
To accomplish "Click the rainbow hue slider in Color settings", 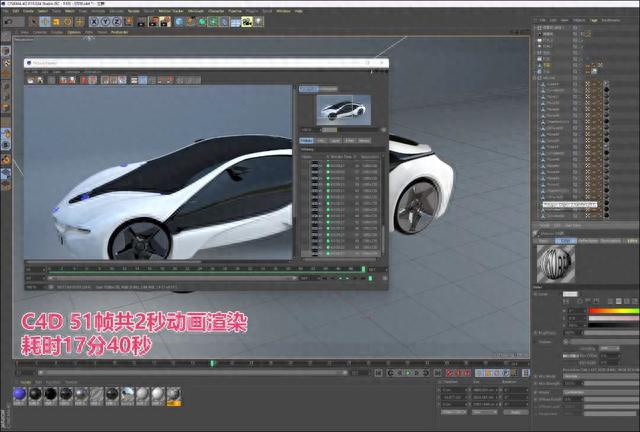I will coord(613,311).
